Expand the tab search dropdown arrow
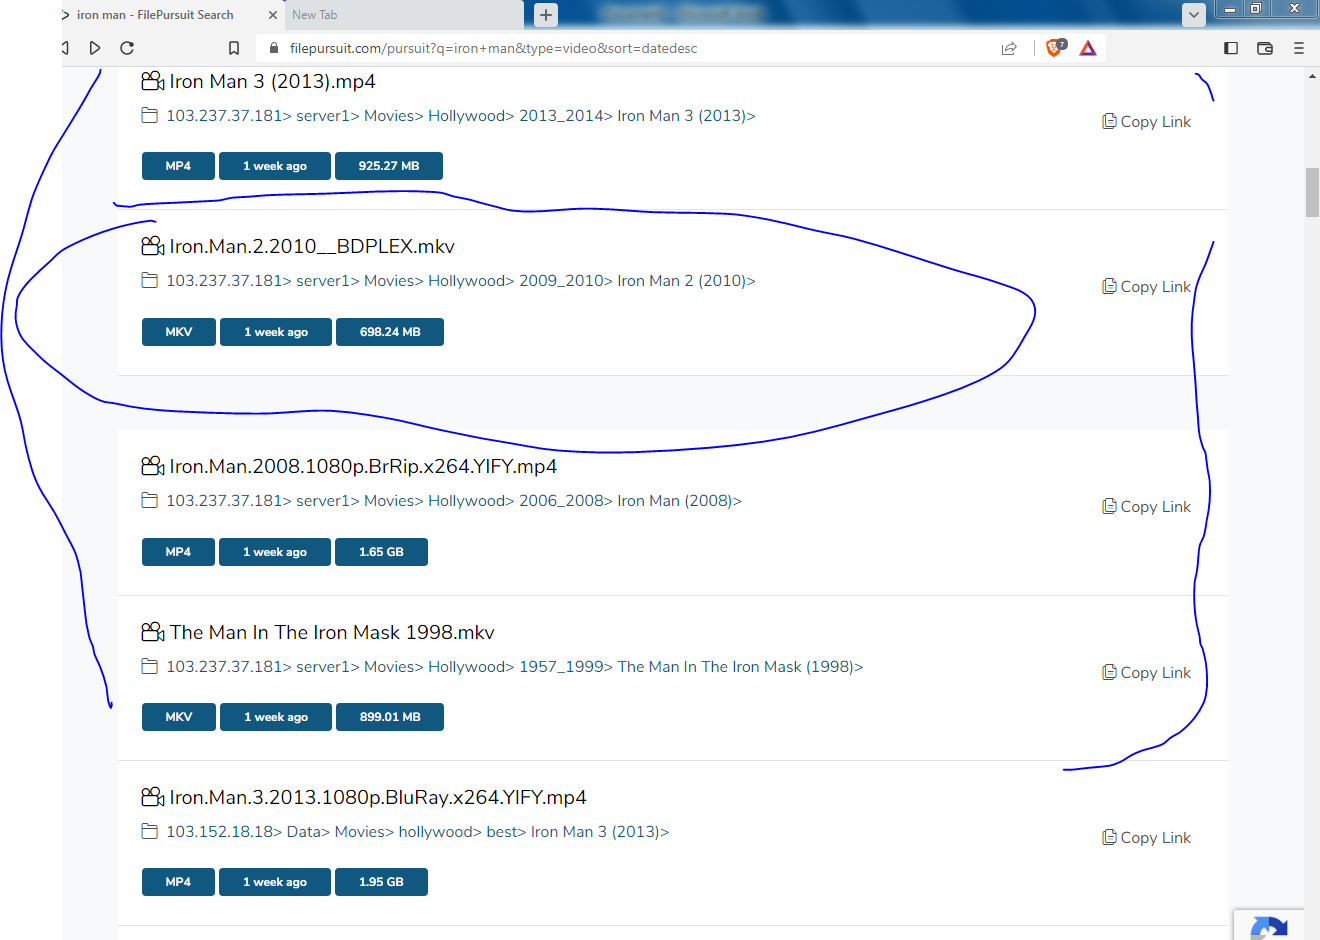Viewport: 1320px width, 940px height. point(1194,15)
